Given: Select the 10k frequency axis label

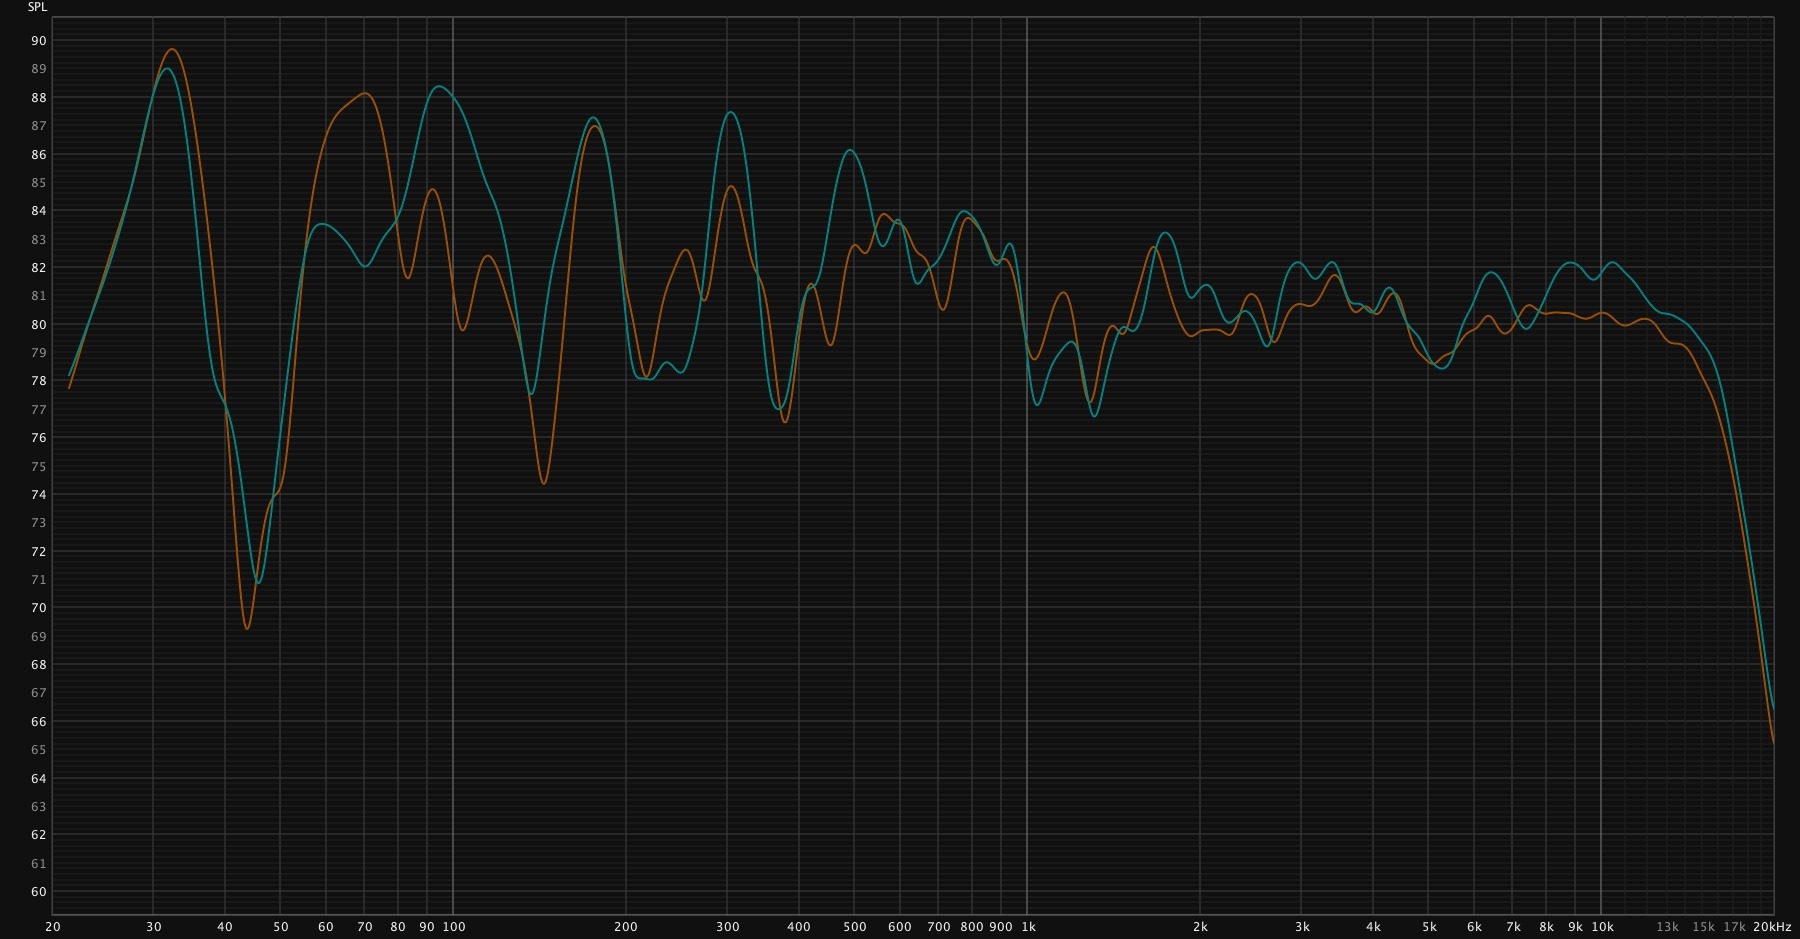Looking at the screenshot, I should (1603, 927).
